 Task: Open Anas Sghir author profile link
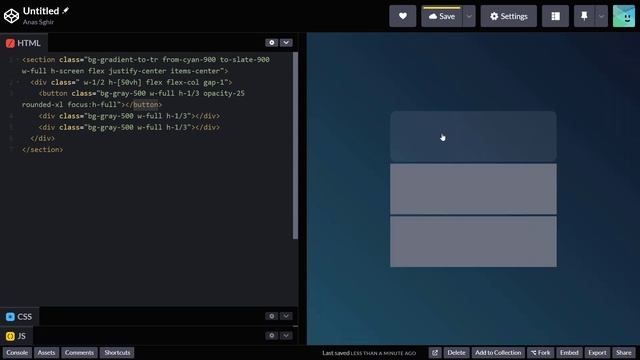[38, 22]
